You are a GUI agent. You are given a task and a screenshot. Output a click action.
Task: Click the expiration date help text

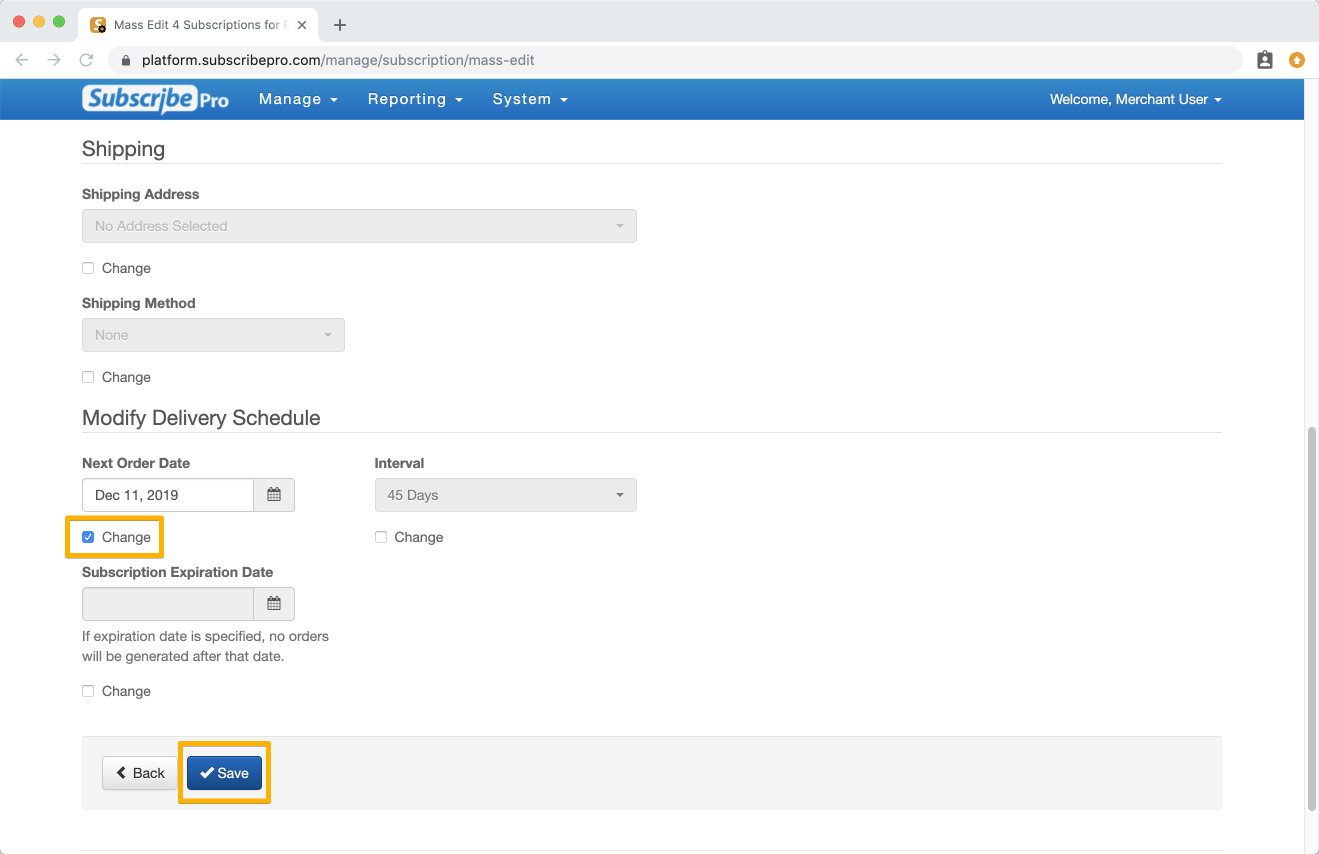click(x=205, y=646)
